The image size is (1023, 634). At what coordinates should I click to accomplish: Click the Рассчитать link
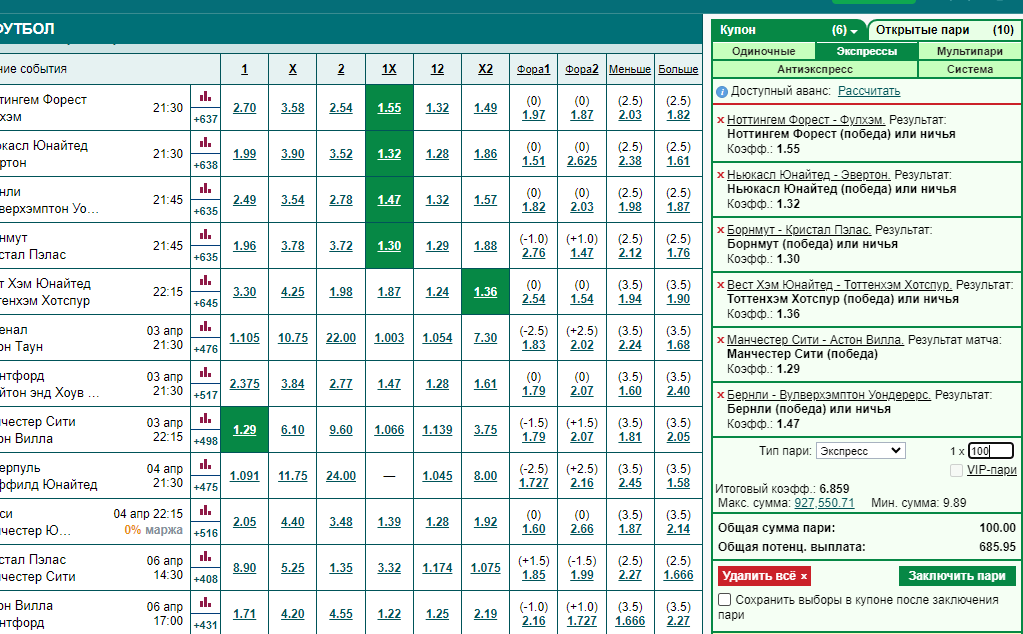[x=869, y=91]
